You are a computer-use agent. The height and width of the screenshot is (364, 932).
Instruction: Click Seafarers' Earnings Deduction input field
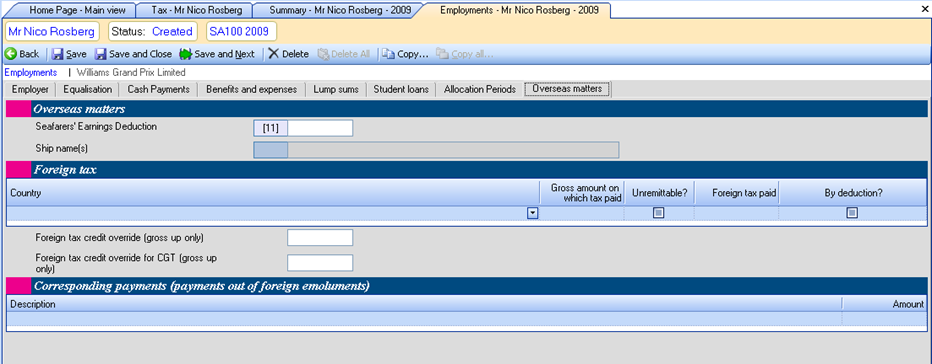point(320,128)
